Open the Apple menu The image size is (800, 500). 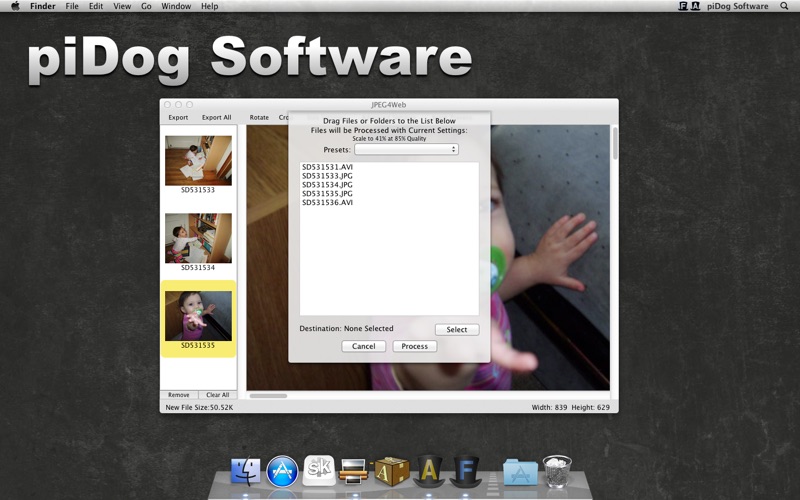coord(15,6)
